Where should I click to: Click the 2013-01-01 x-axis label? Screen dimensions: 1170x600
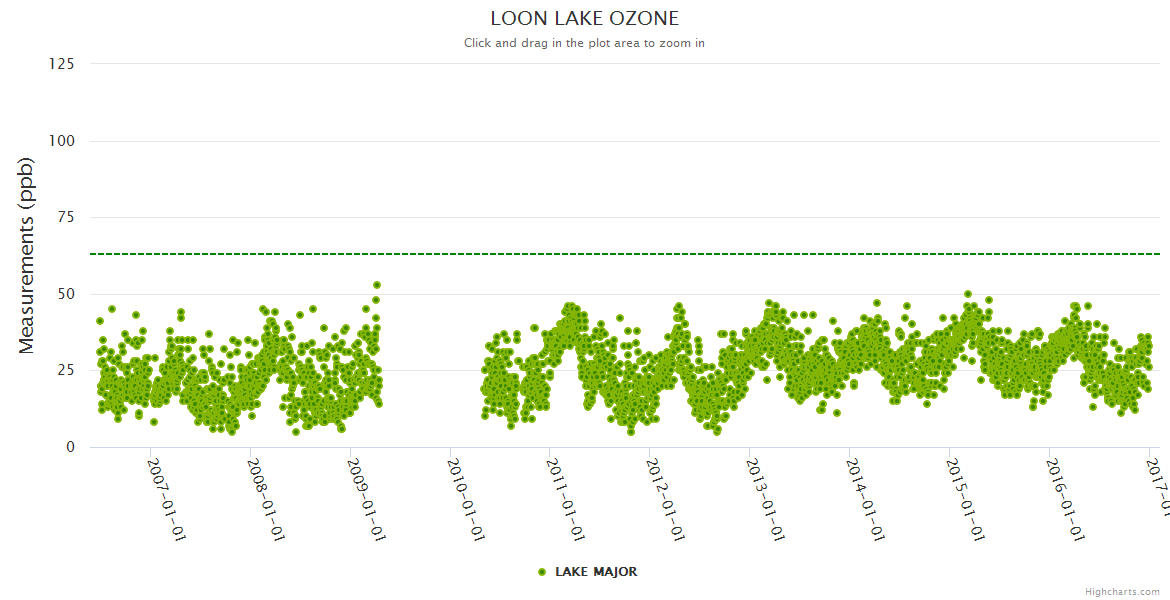[x=767, y=498]
